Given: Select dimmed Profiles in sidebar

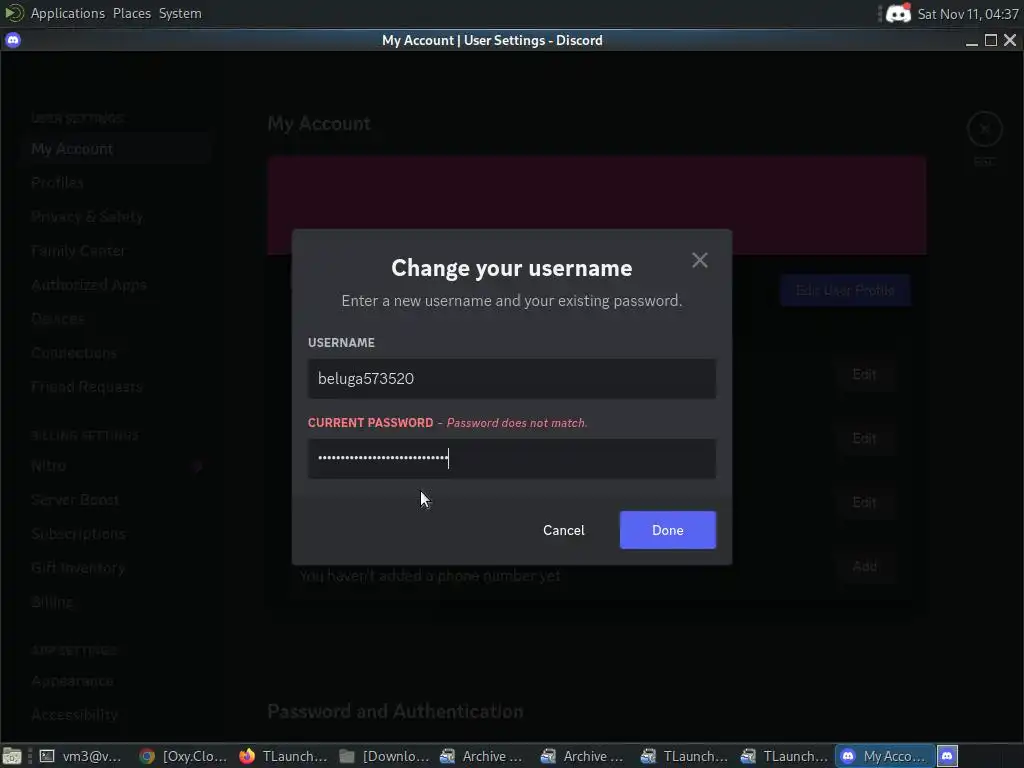Looking at the screenshot, I should pos(115,183).
